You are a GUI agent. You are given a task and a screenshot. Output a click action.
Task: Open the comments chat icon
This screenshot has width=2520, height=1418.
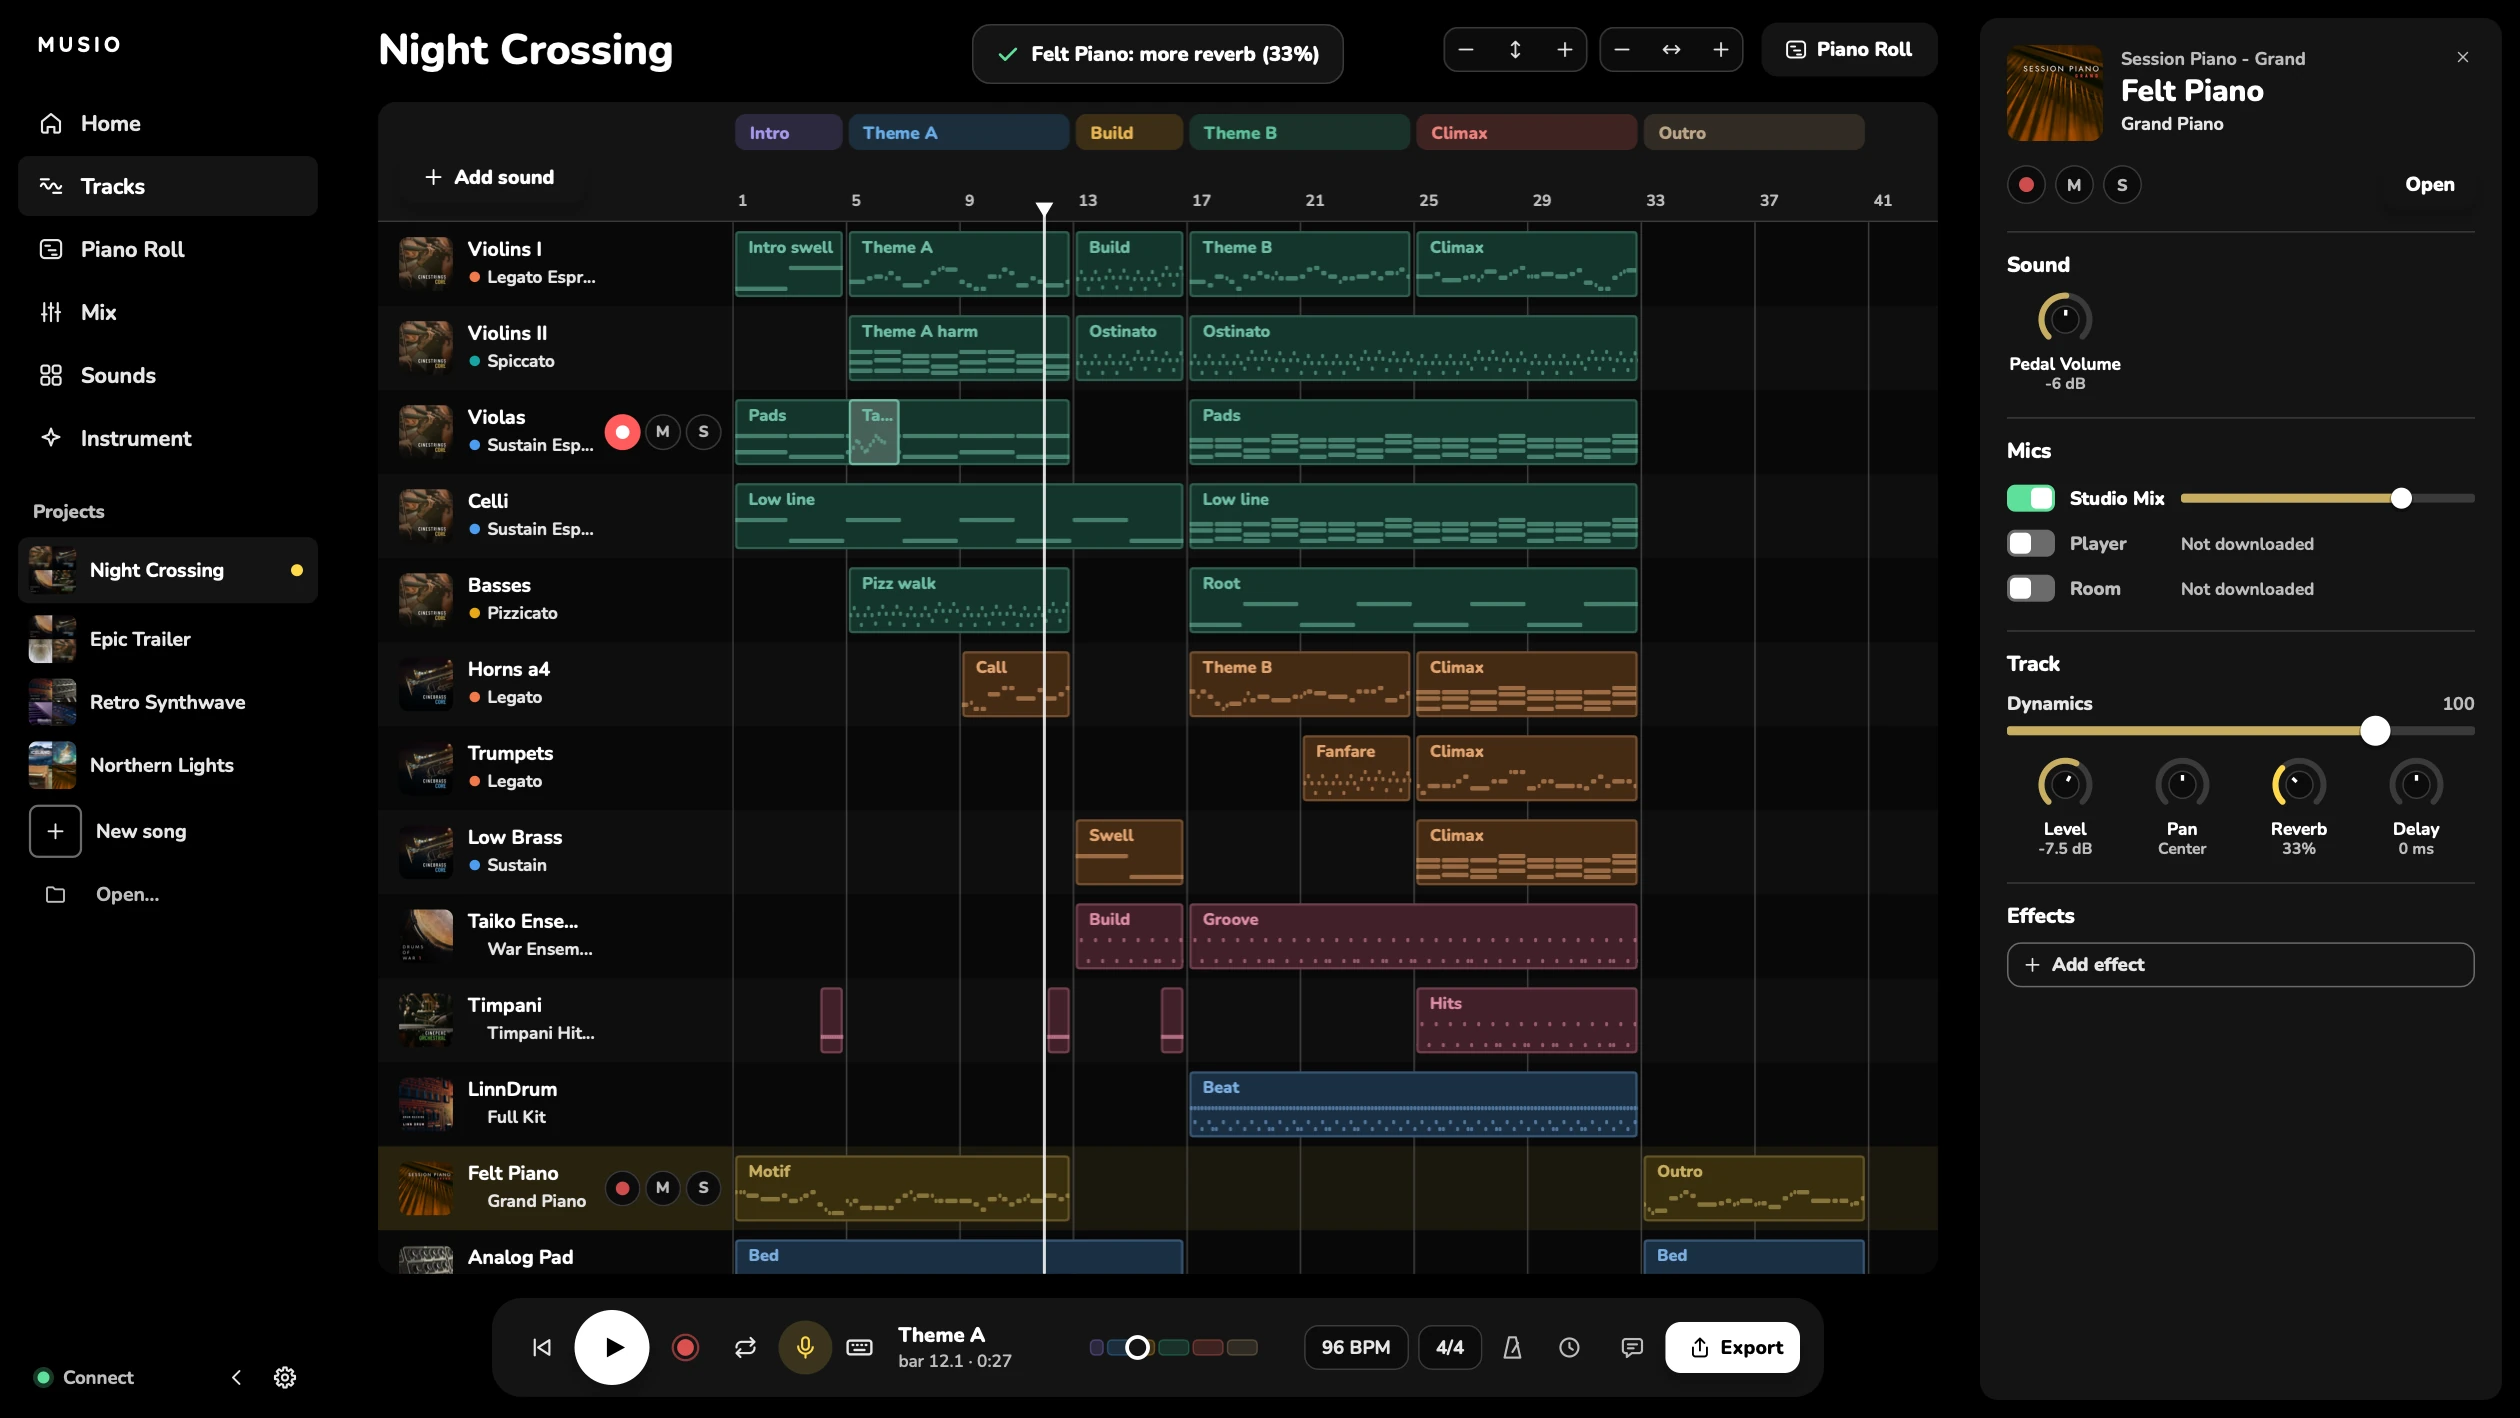coord(1632,1347)
